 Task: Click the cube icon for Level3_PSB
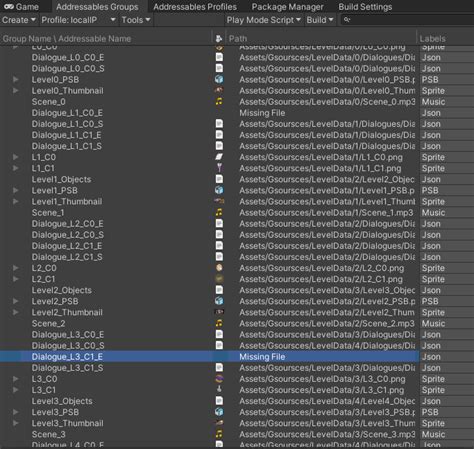pos(219,412)
